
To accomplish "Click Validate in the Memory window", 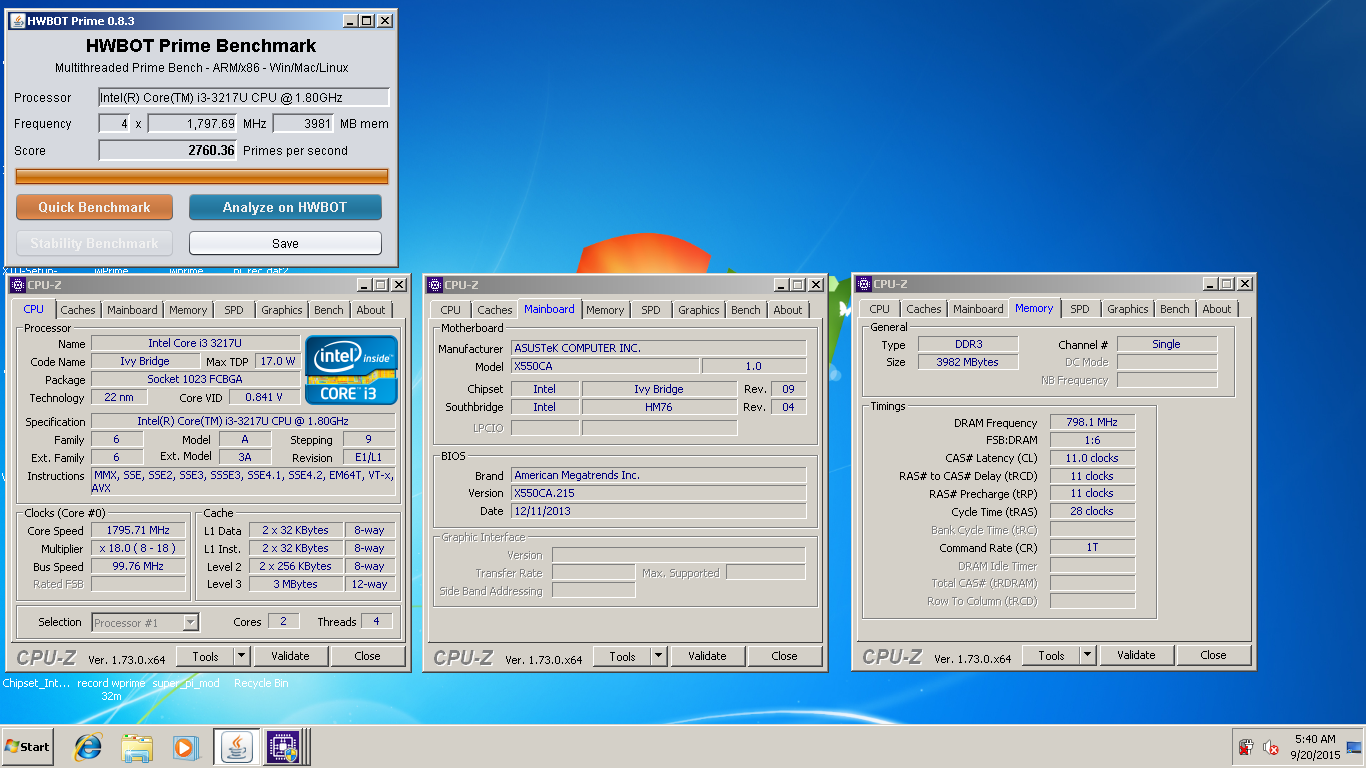I will tap(1136, 655).
